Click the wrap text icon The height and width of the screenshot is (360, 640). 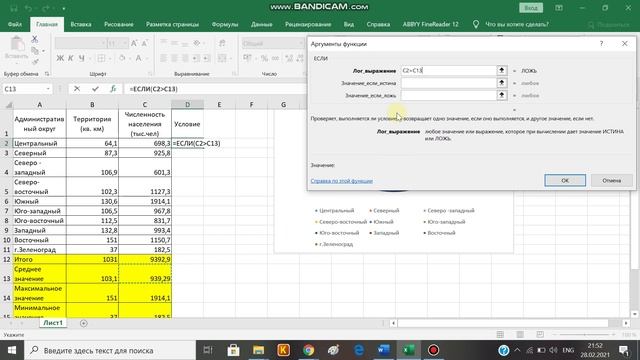[222, 43]
